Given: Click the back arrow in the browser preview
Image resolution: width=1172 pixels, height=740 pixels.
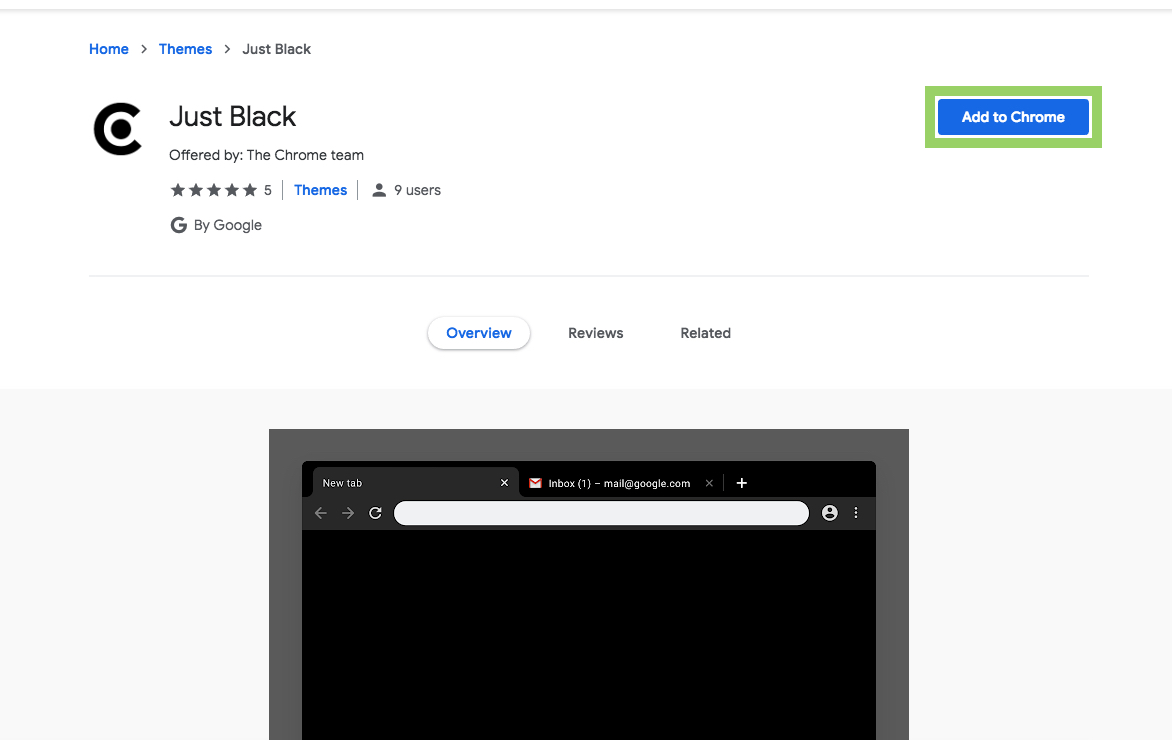Looking at the screenshot, I should point(320,512).
